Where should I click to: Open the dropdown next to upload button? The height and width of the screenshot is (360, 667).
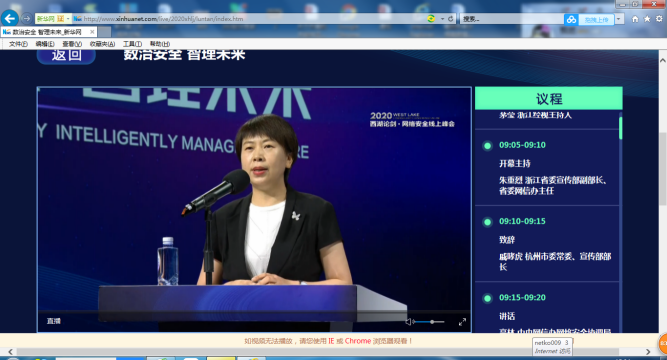pos(619,19)
